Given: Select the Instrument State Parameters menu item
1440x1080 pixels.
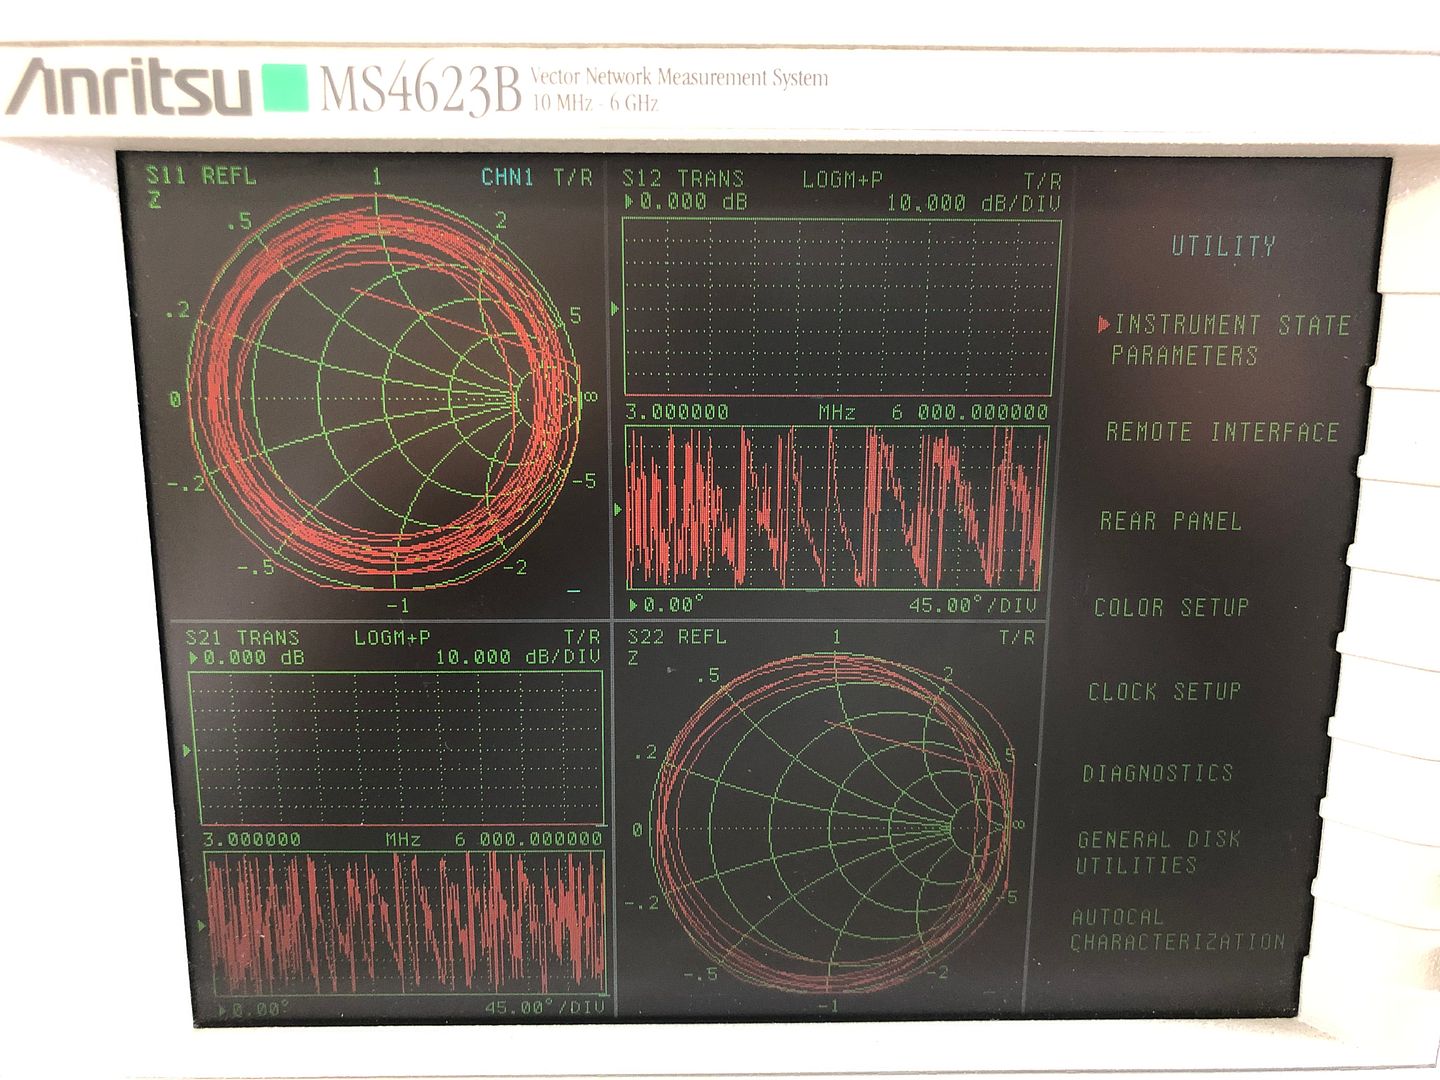Looking at the screenshot, I should (1230, 340).
